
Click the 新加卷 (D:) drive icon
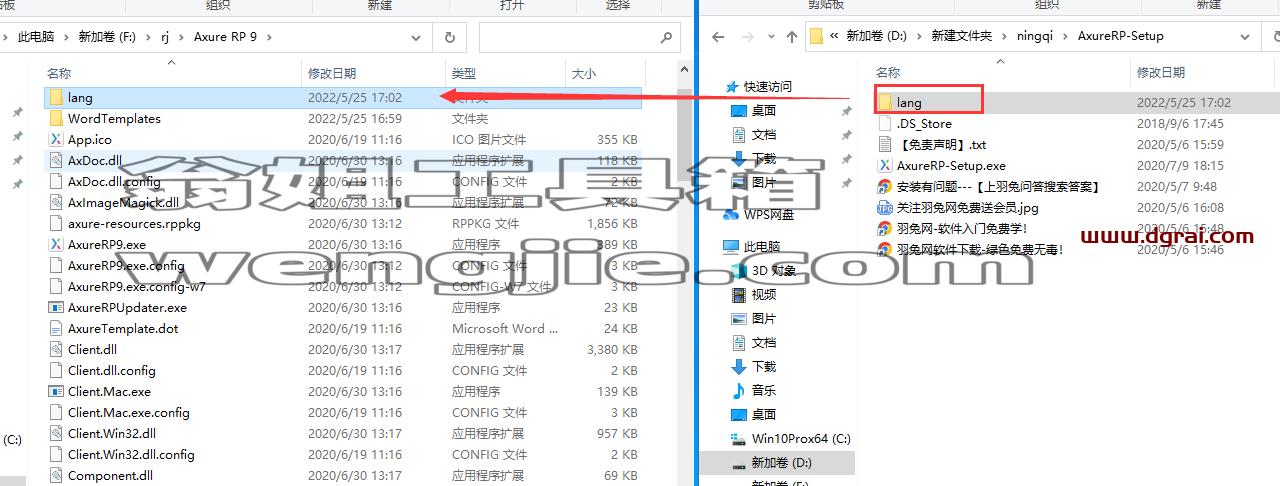(x=739, y=463)
